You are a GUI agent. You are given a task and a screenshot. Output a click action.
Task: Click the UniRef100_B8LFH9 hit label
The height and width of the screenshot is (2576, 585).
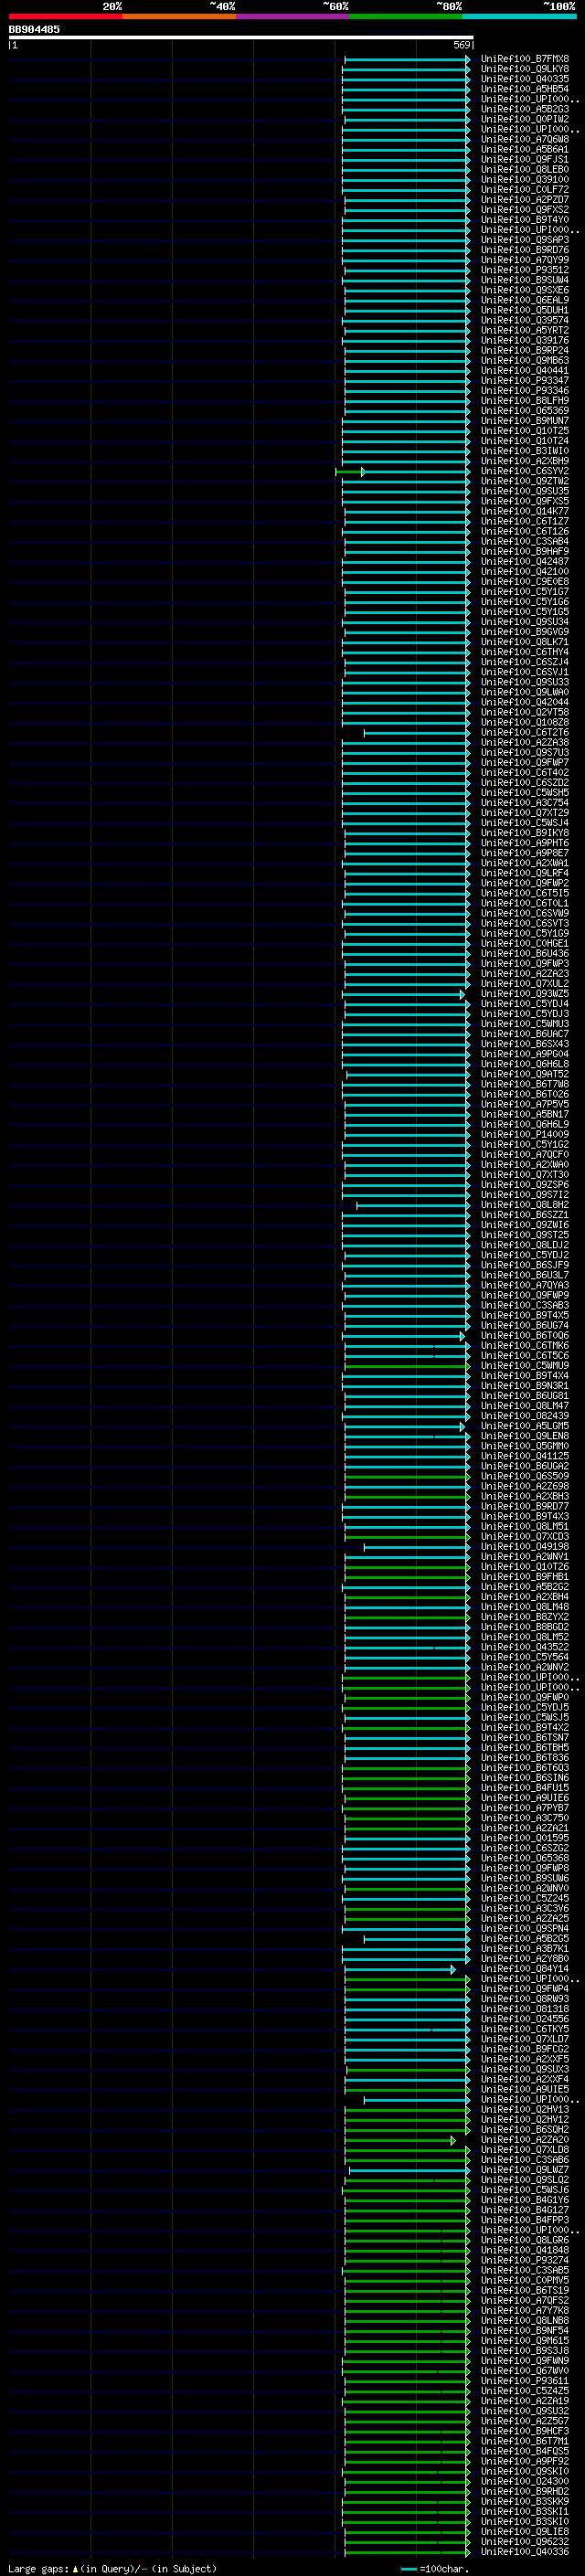(x=525, y=400)
